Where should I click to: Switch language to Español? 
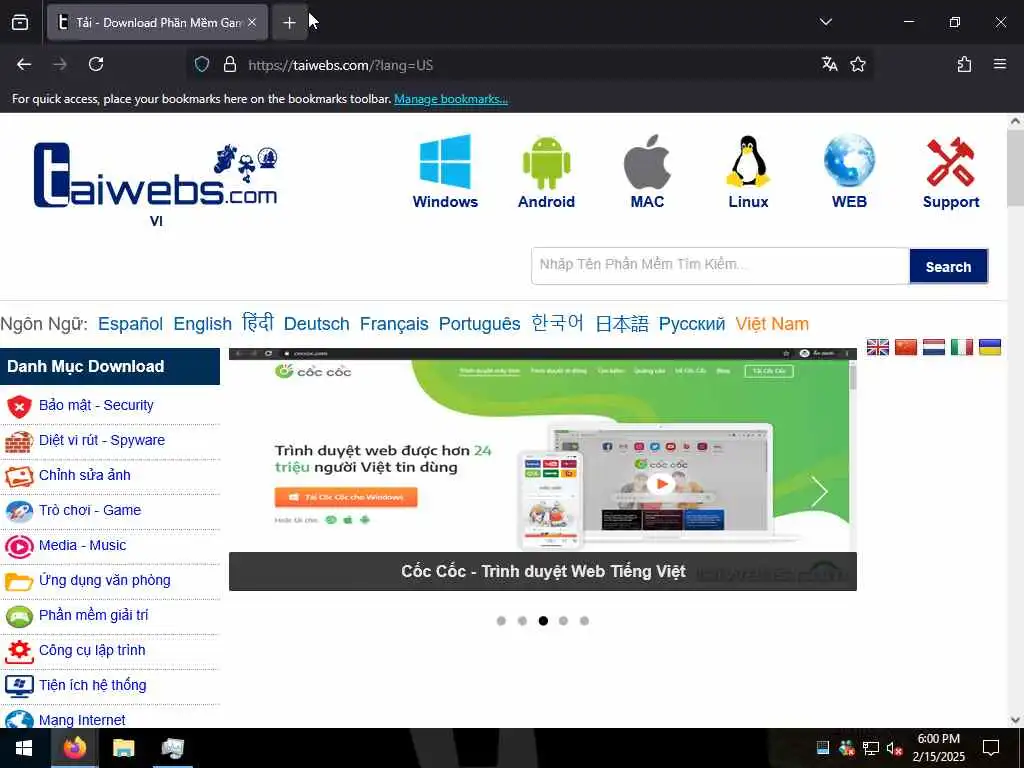point(130,324)
